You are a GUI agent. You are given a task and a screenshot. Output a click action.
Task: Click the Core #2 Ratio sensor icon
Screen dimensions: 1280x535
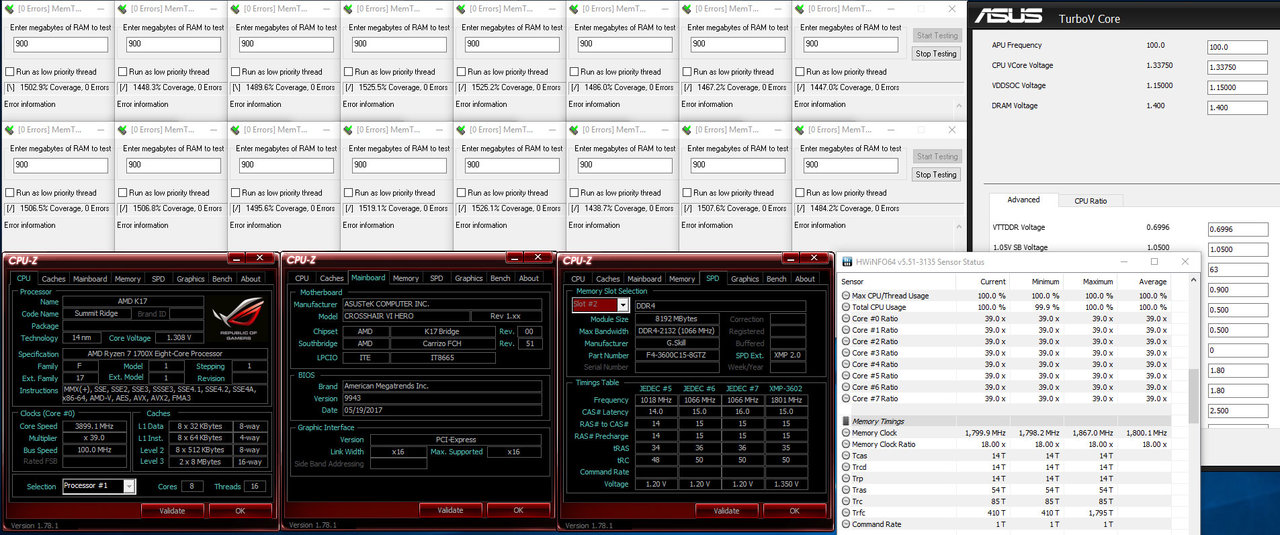click(845, 341)
